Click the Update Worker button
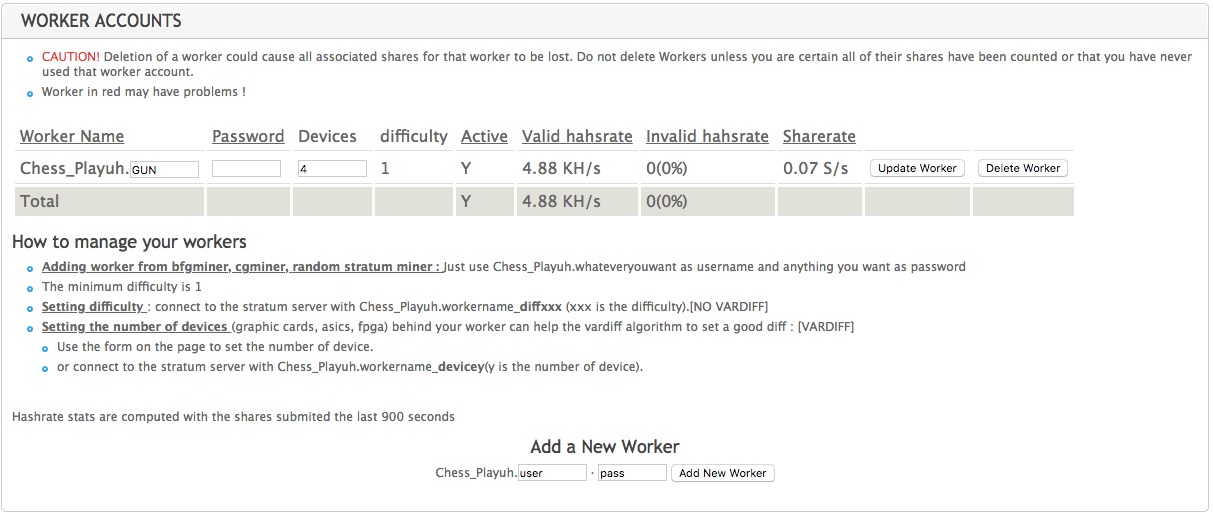Image resolution: width=1213 pixels, height=516 pixels. pos(917,168)
